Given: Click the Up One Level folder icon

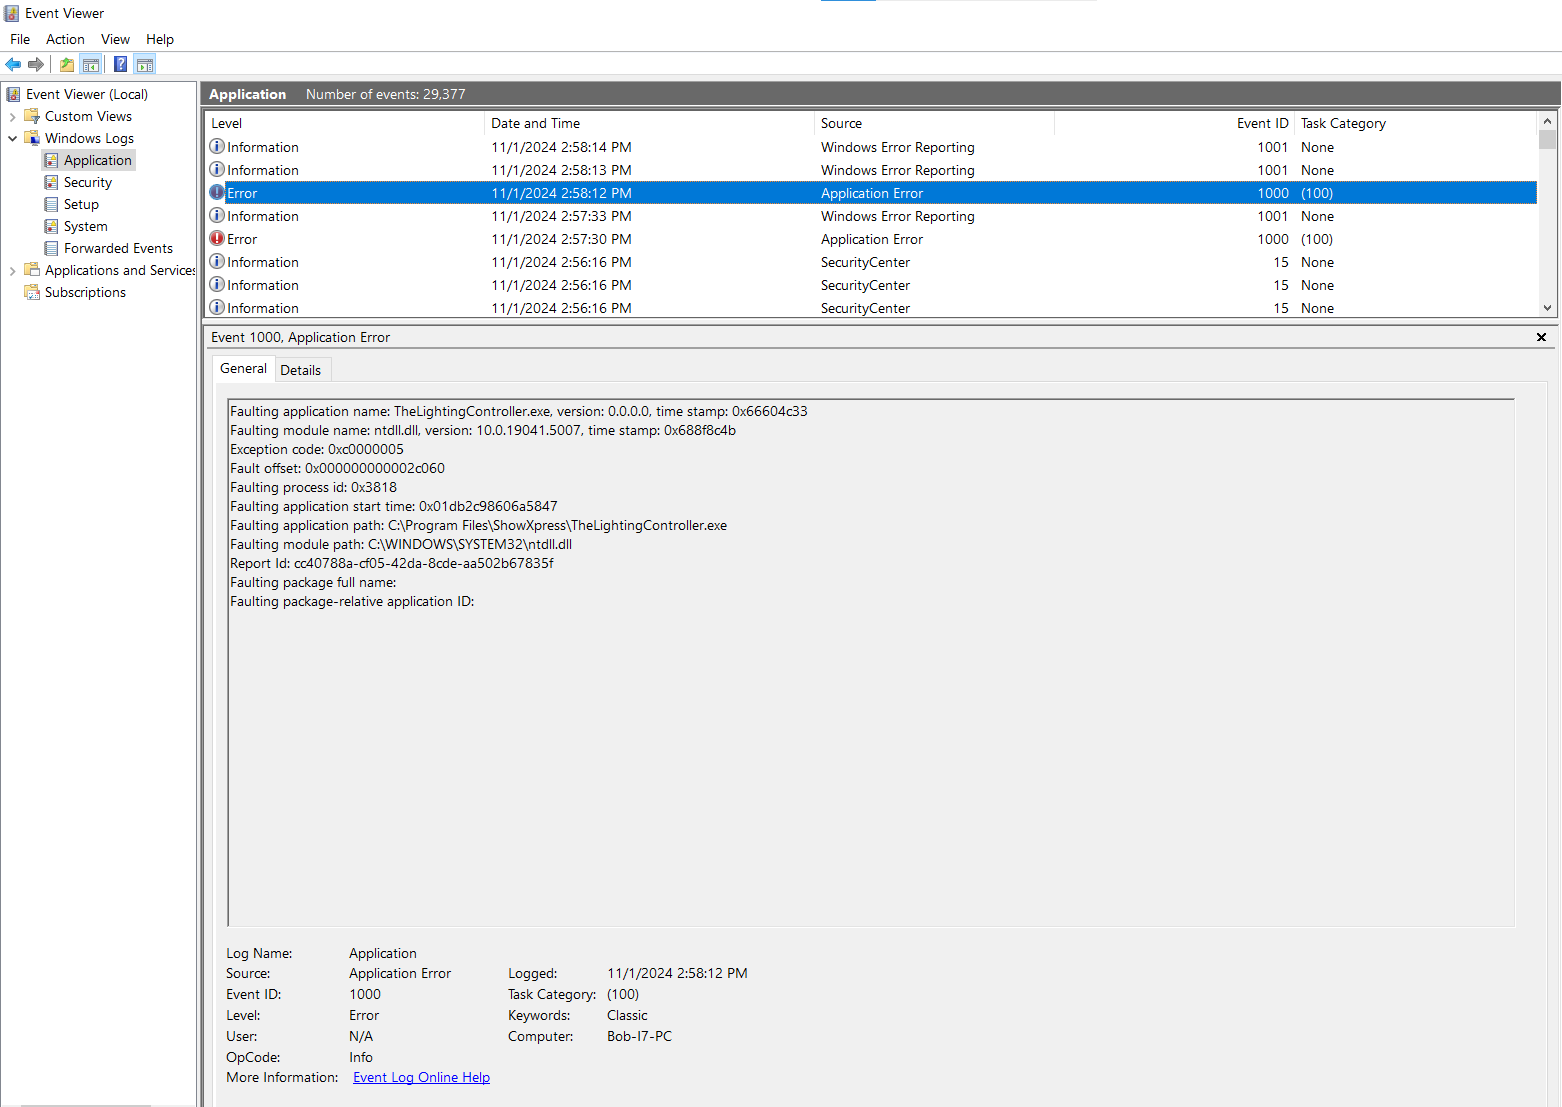Looking at the screenshot, I should (66, 64).
